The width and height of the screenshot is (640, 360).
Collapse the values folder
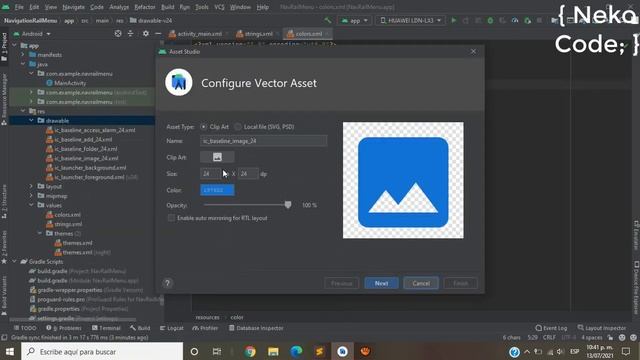31,205
